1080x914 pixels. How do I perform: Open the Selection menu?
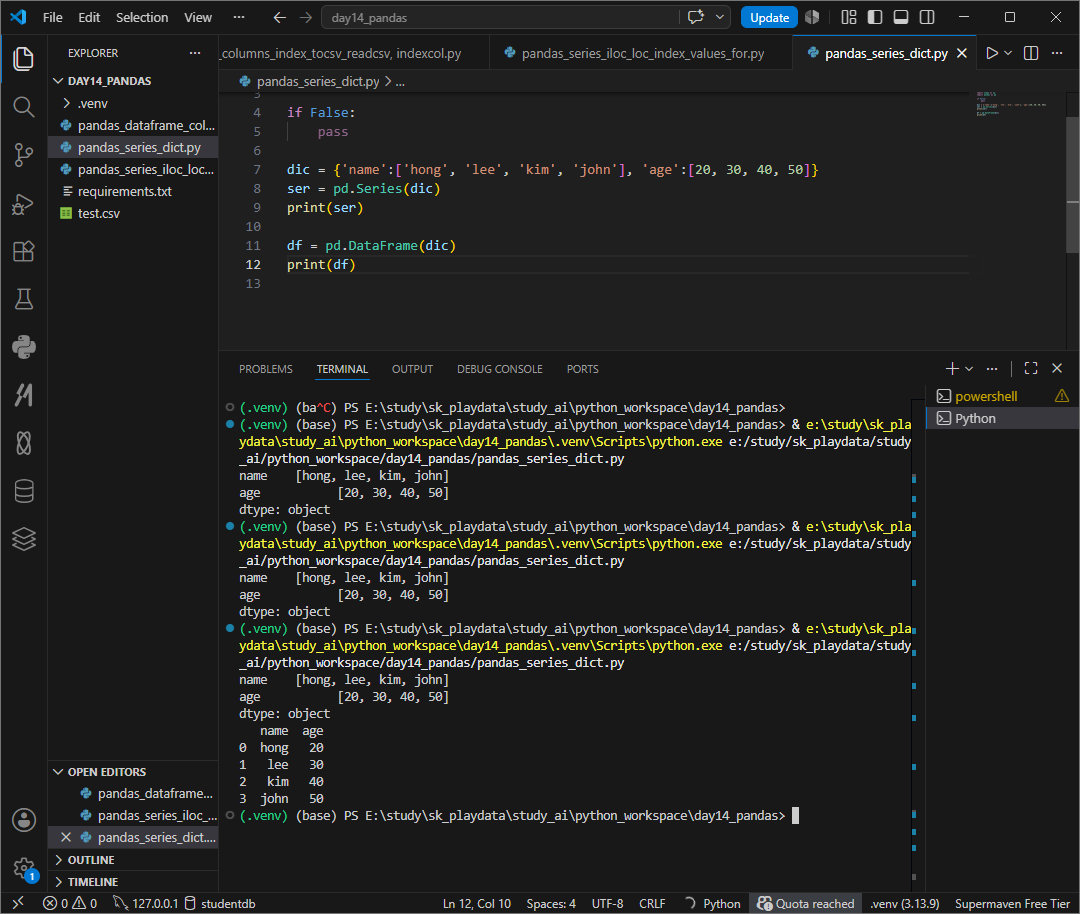[x=142, y=17]
